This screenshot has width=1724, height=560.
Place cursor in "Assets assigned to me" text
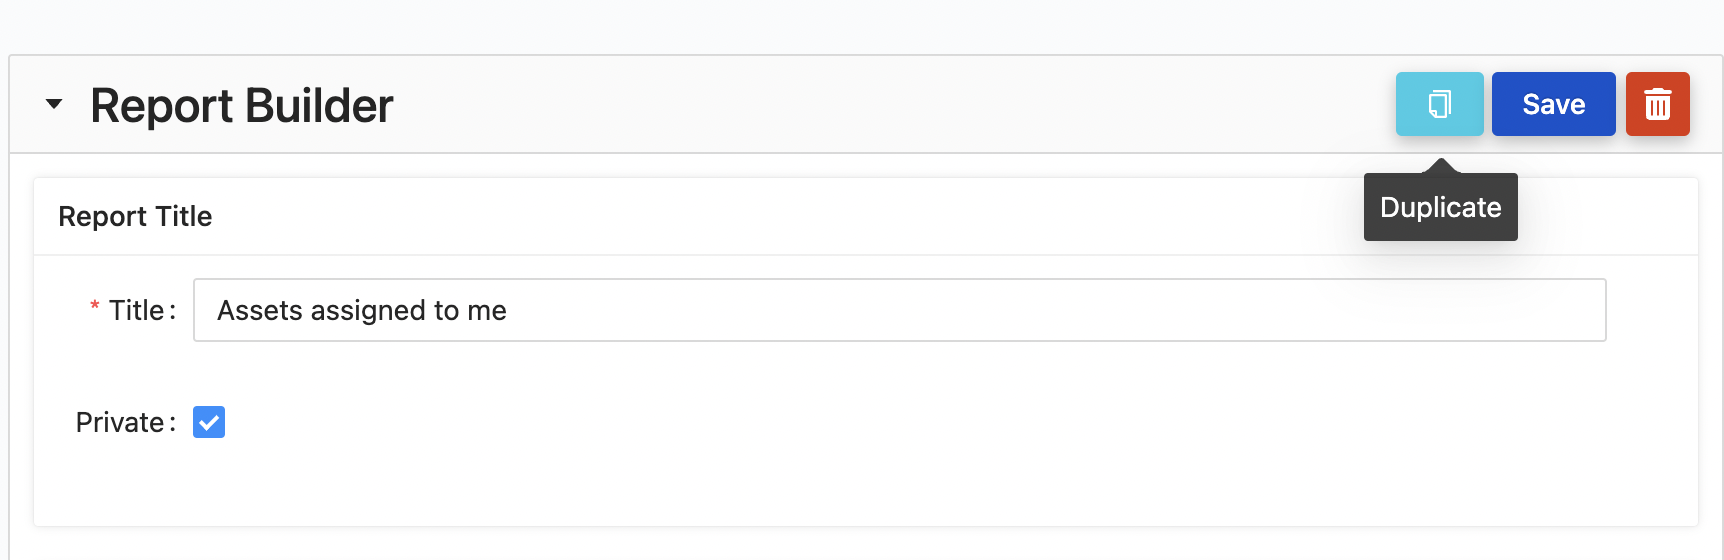tap(361, 310)
